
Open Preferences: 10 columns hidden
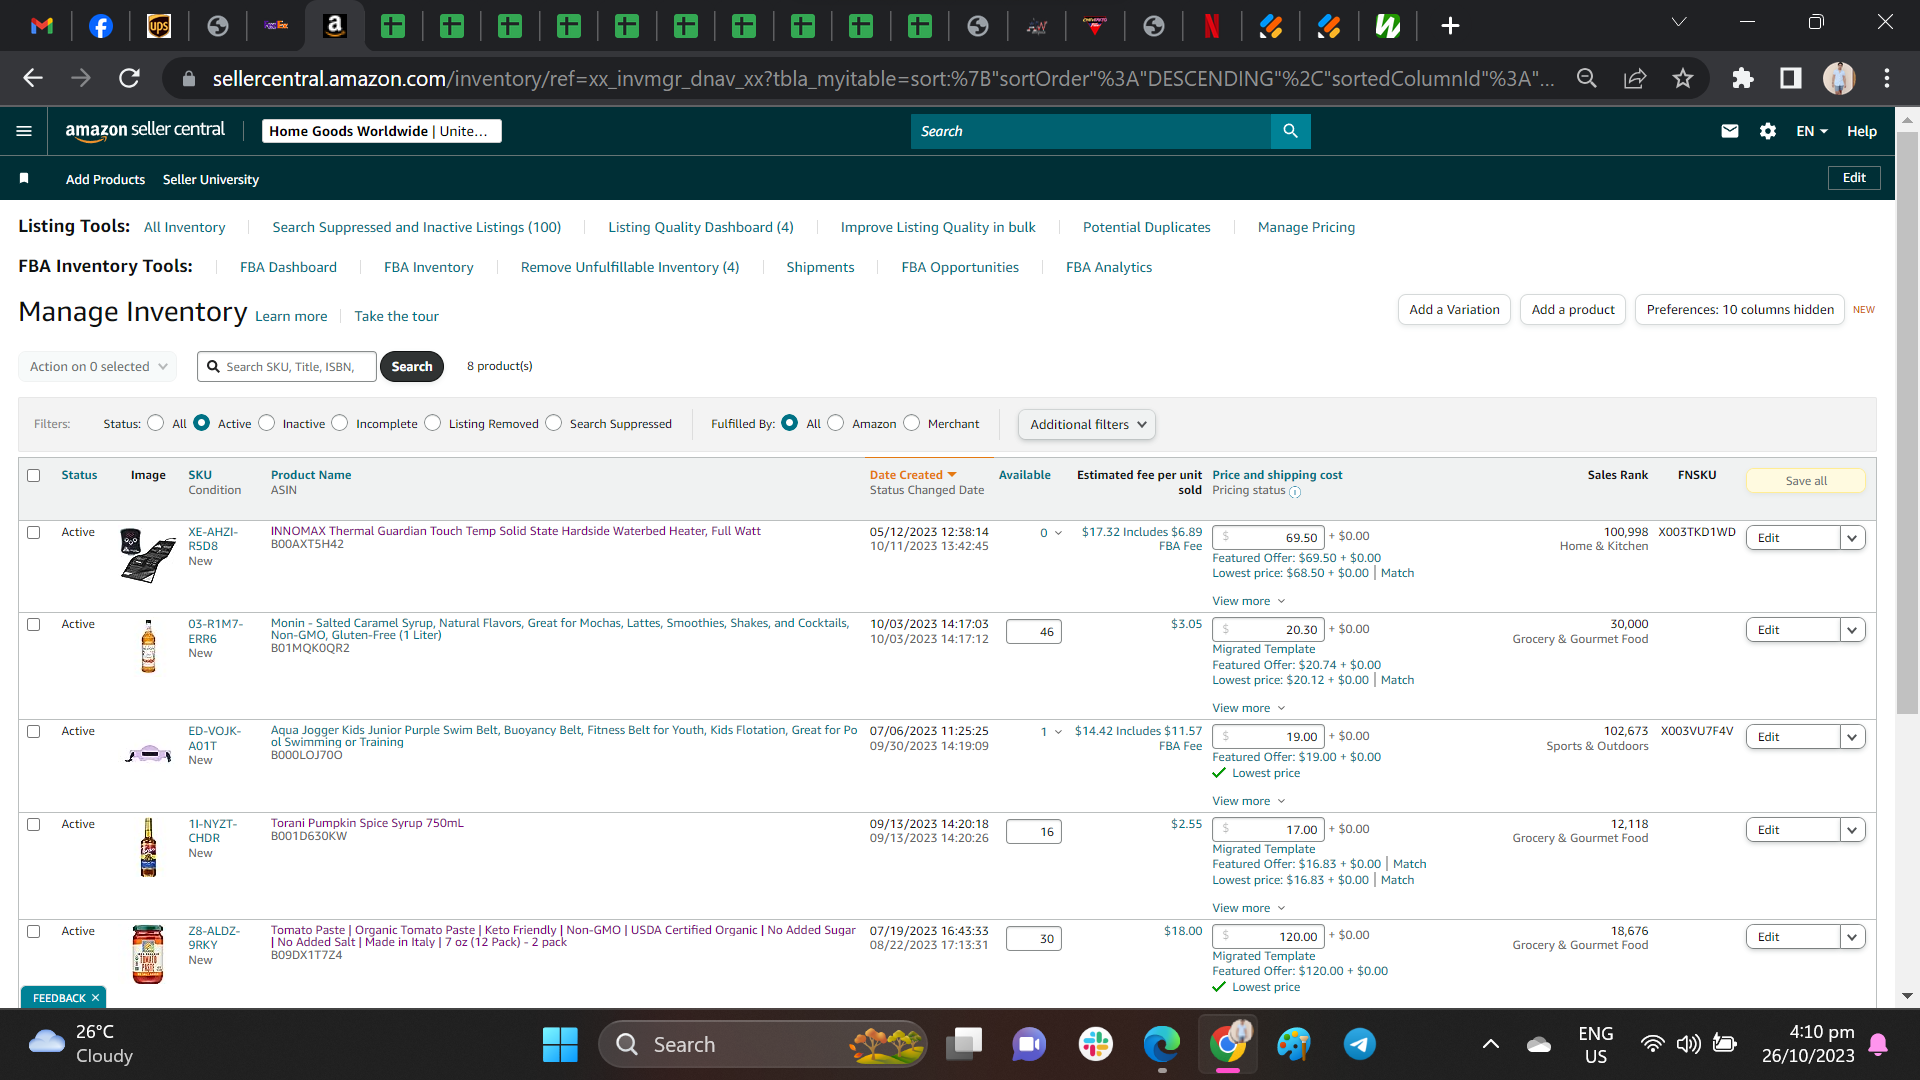click(1740, 310)
